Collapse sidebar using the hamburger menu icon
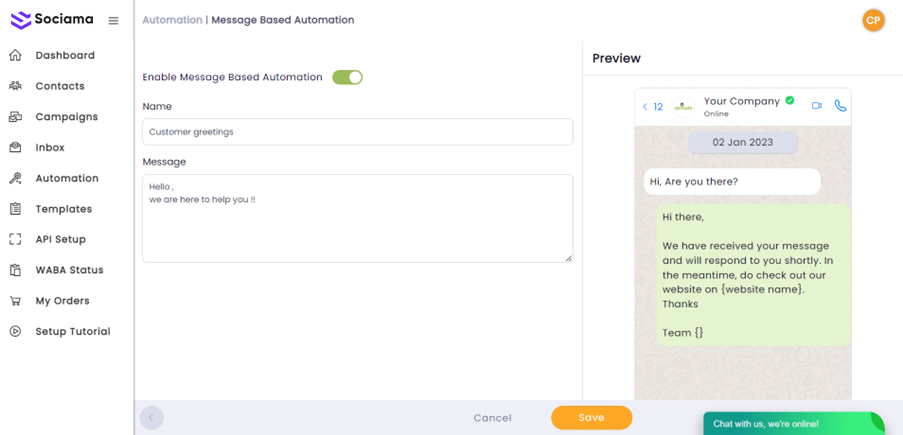The height and width of the screenshot is (435, 903). point(113,21)
